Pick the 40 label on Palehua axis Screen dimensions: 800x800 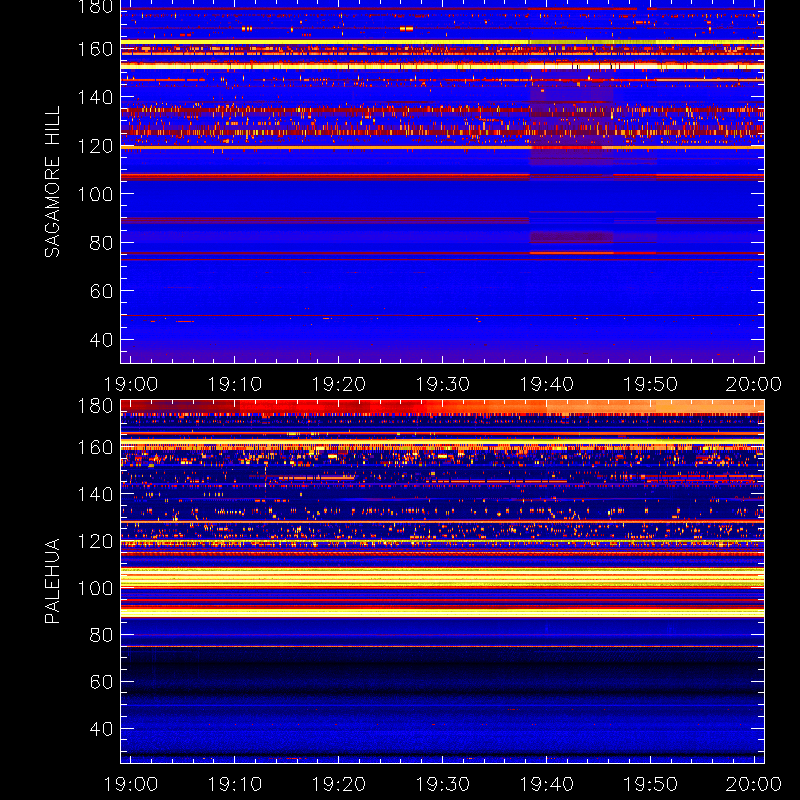pos(101,729)
